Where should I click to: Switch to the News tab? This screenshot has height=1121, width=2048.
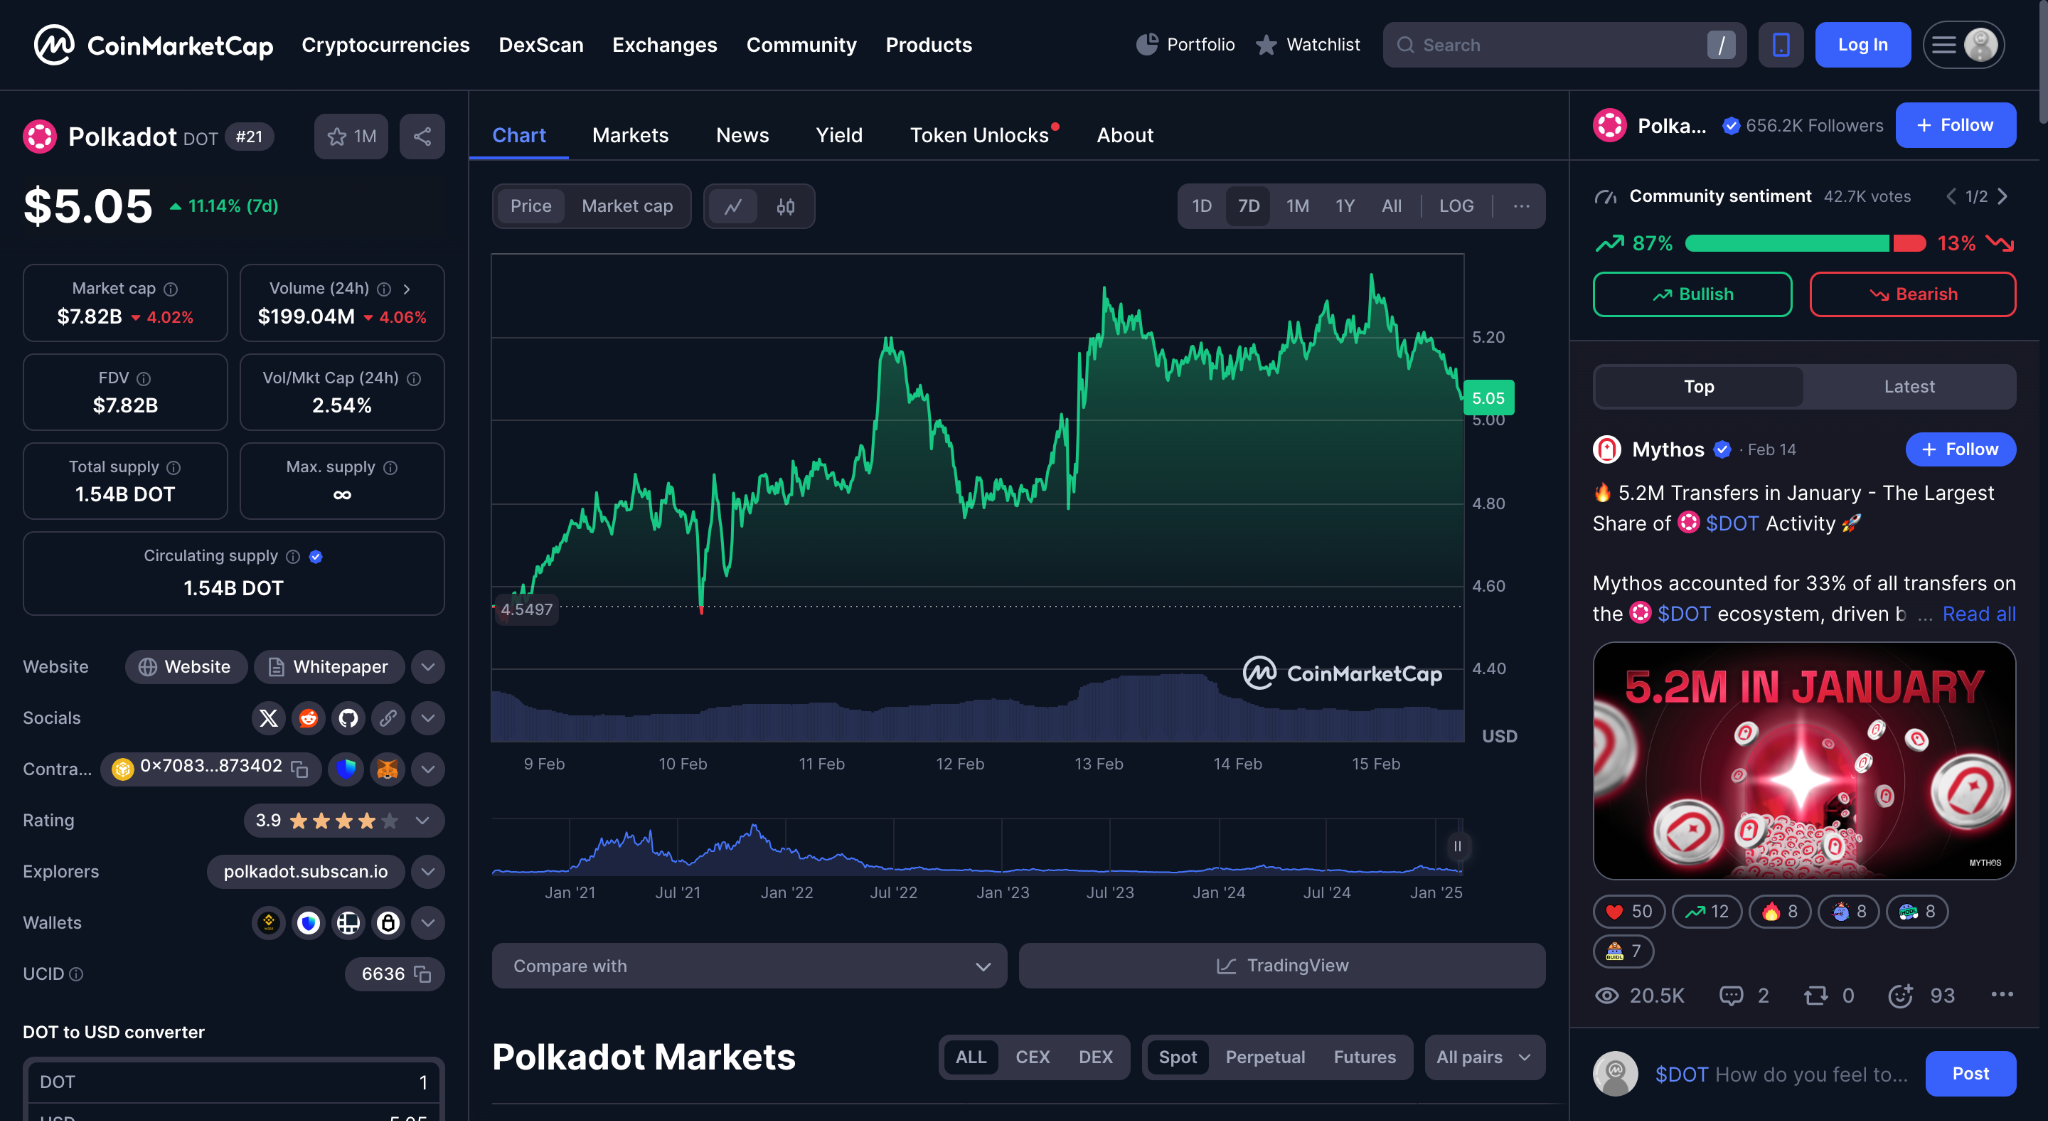742,135
